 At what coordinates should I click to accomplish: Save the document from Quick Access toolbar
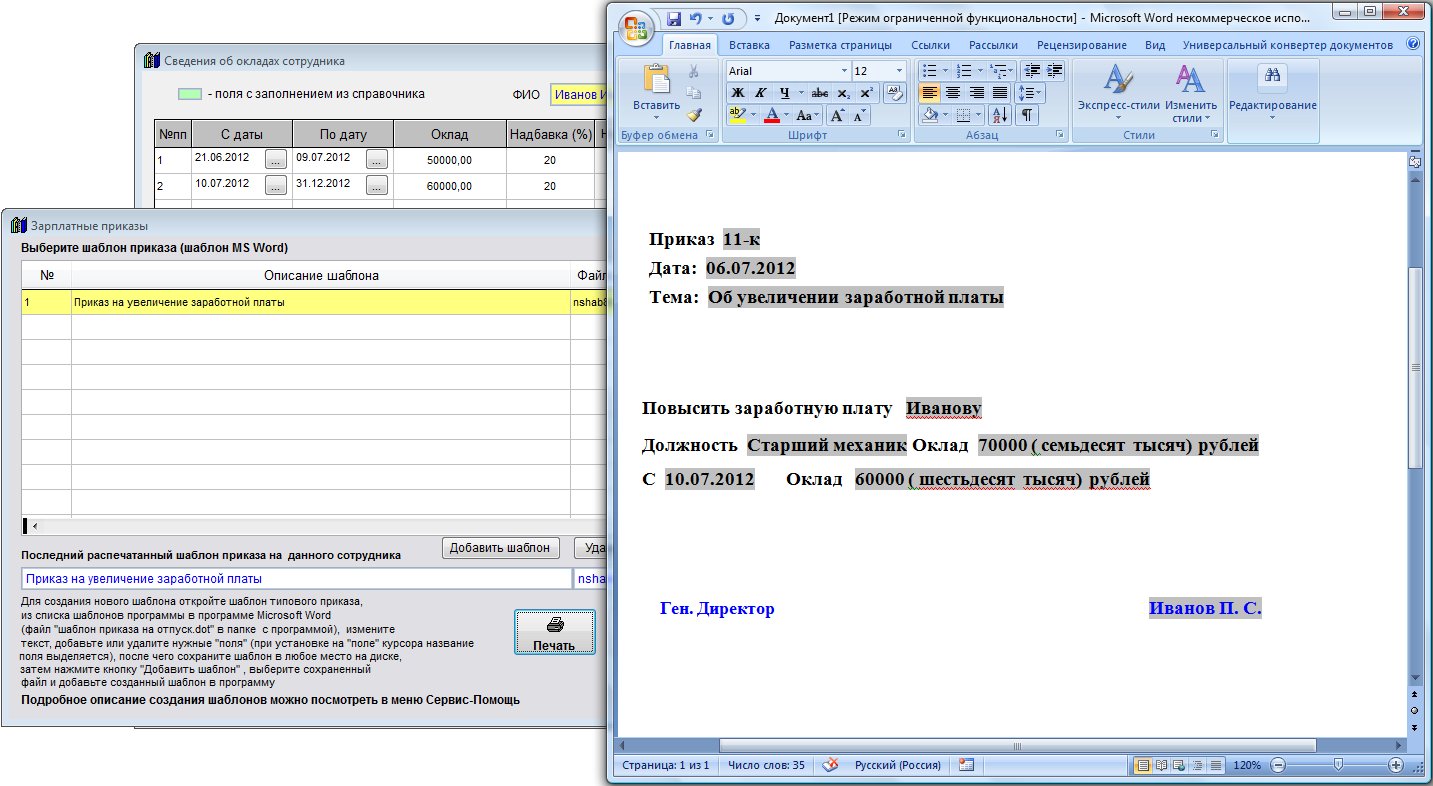coord(673,19)
